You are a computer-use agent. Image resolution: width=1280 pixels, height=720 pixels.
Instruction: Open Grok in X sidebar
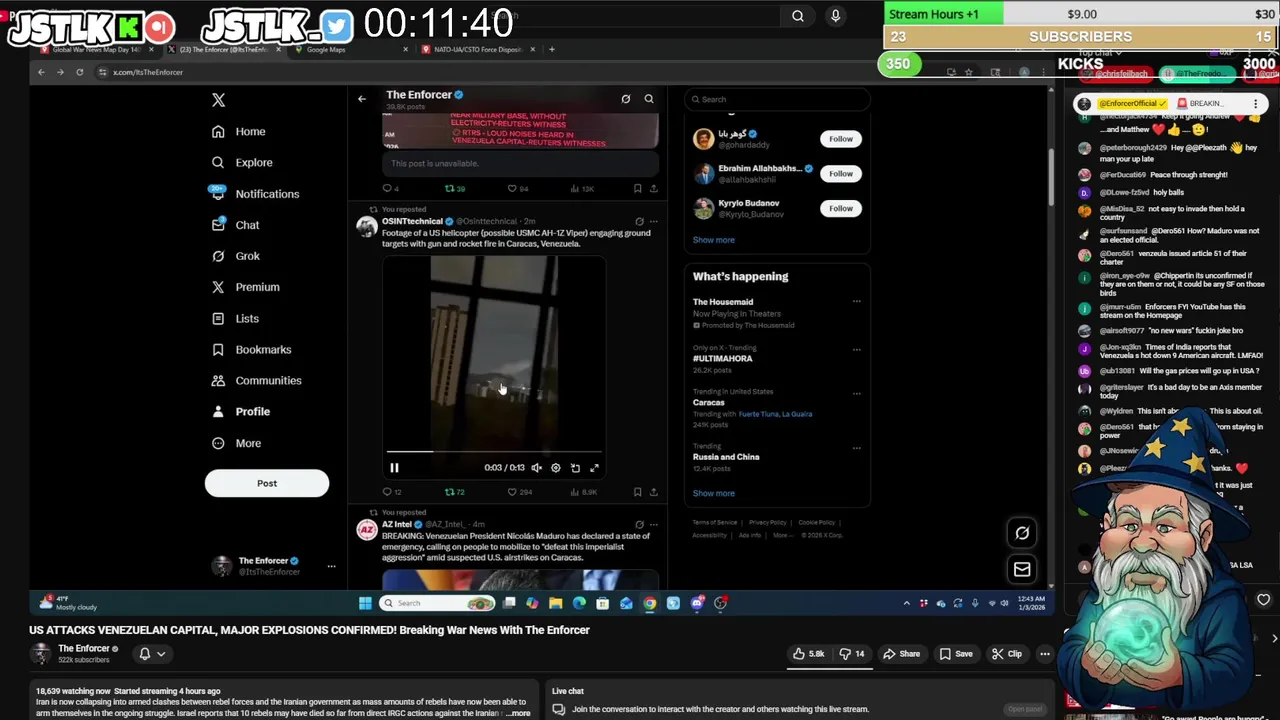pos(236,256)
